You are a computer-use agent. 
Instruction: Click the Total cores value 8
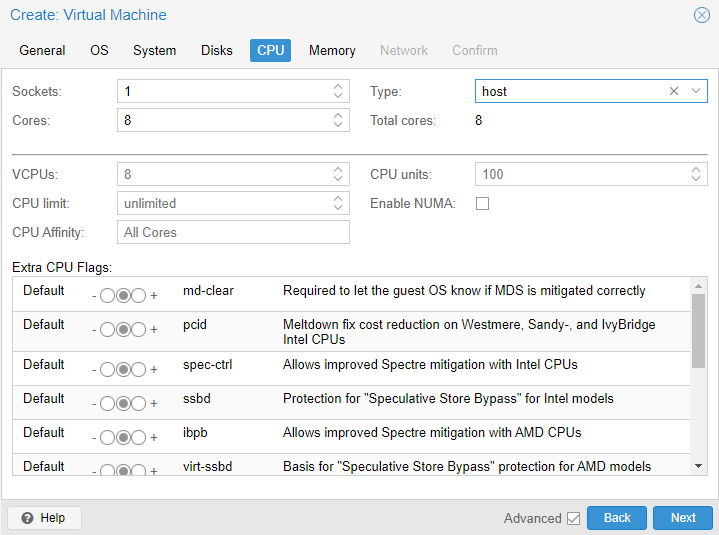[x=479, y=120]
